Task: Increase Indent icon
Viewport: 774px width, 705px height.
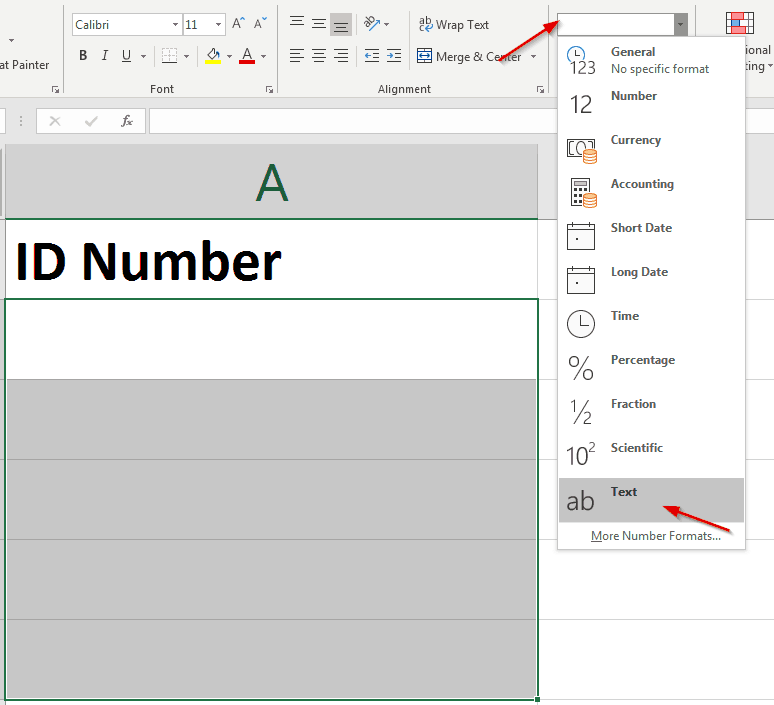Action: click(393, 55)
